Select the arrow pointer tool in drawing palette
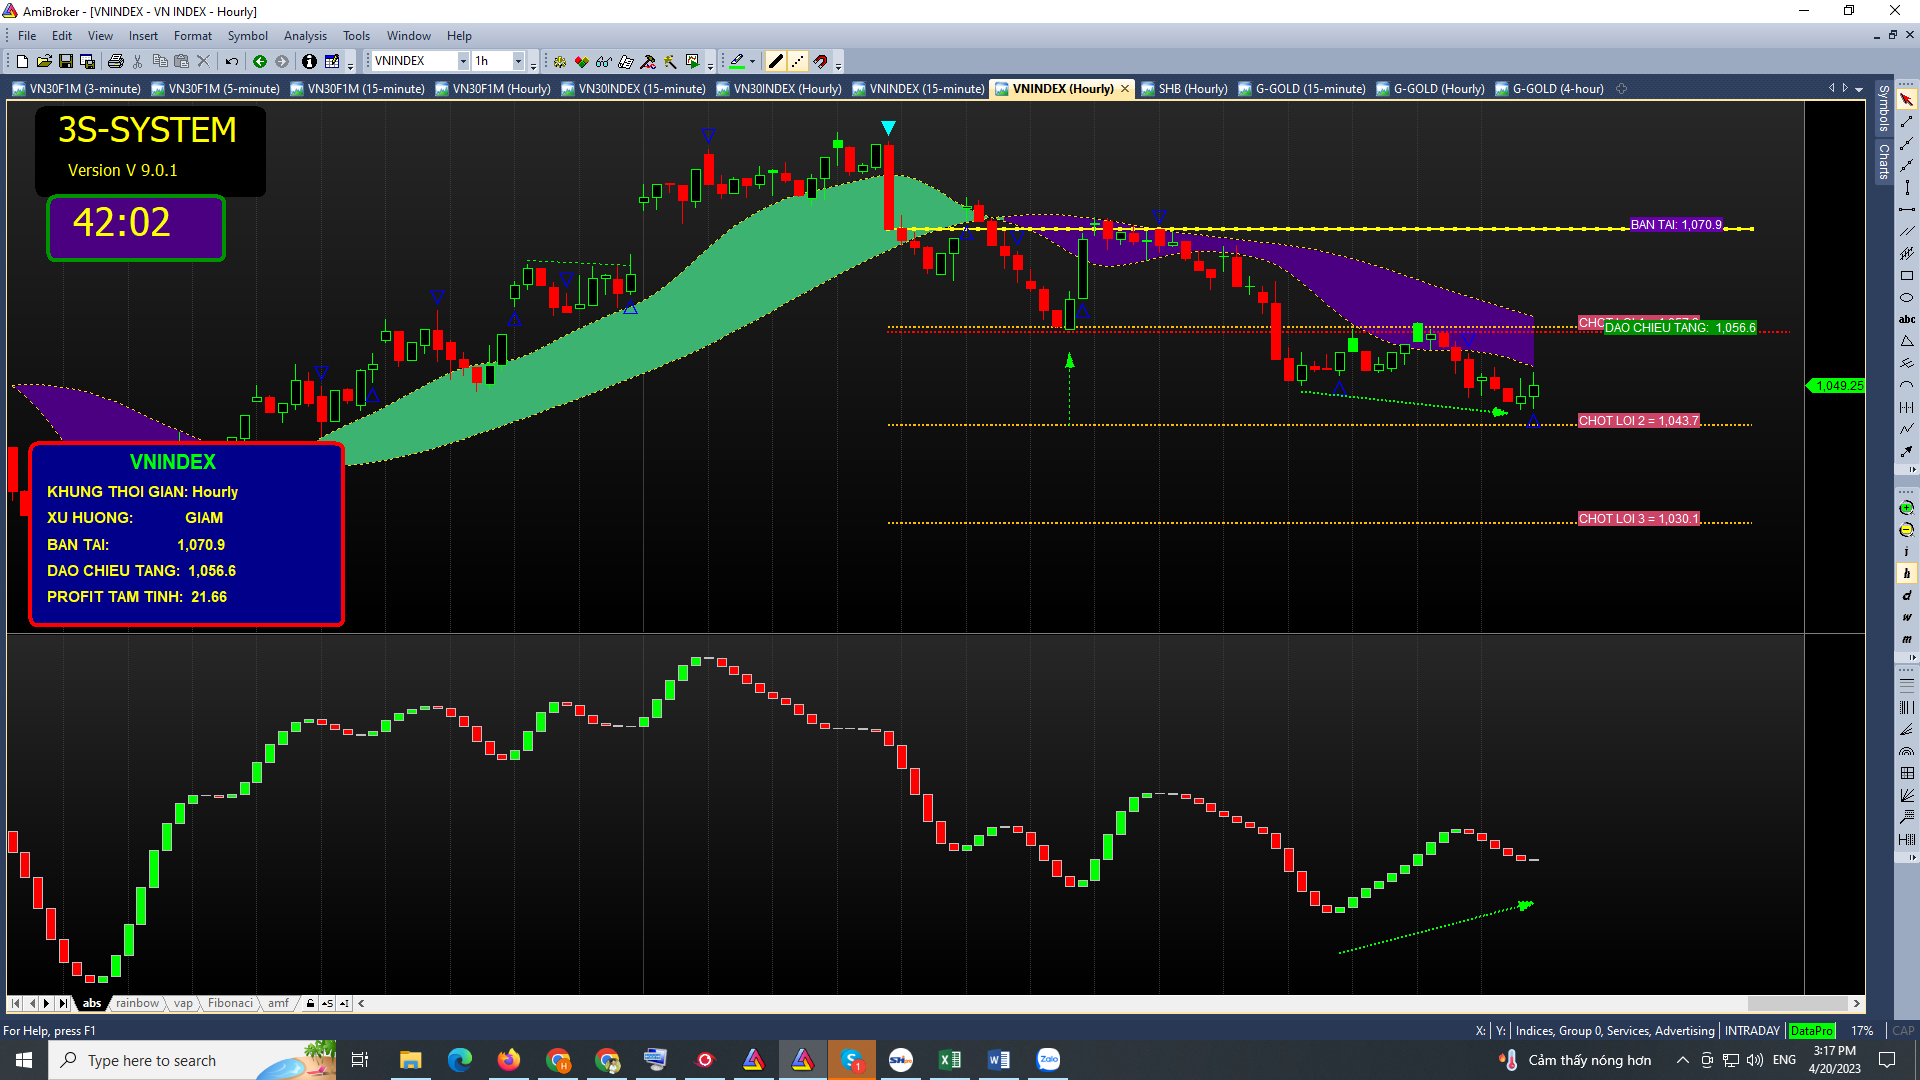This screenshot has height=1080, width=1920. pos(1906,100)
